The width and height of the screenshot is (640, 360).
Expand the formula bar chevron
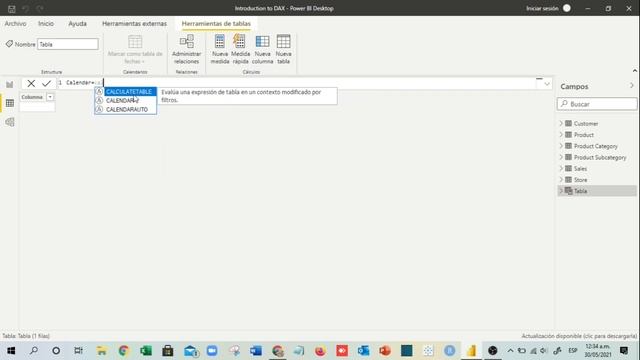[x=547, y=84]
